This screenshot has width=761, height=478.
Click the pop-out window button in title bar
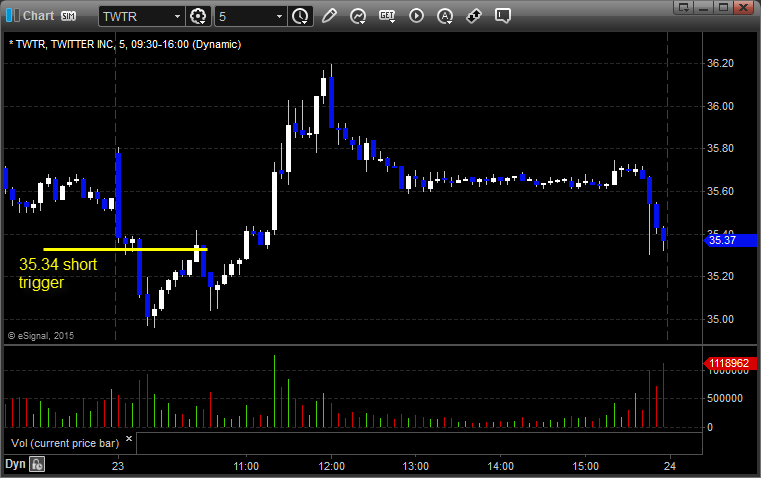click(684, 7)
